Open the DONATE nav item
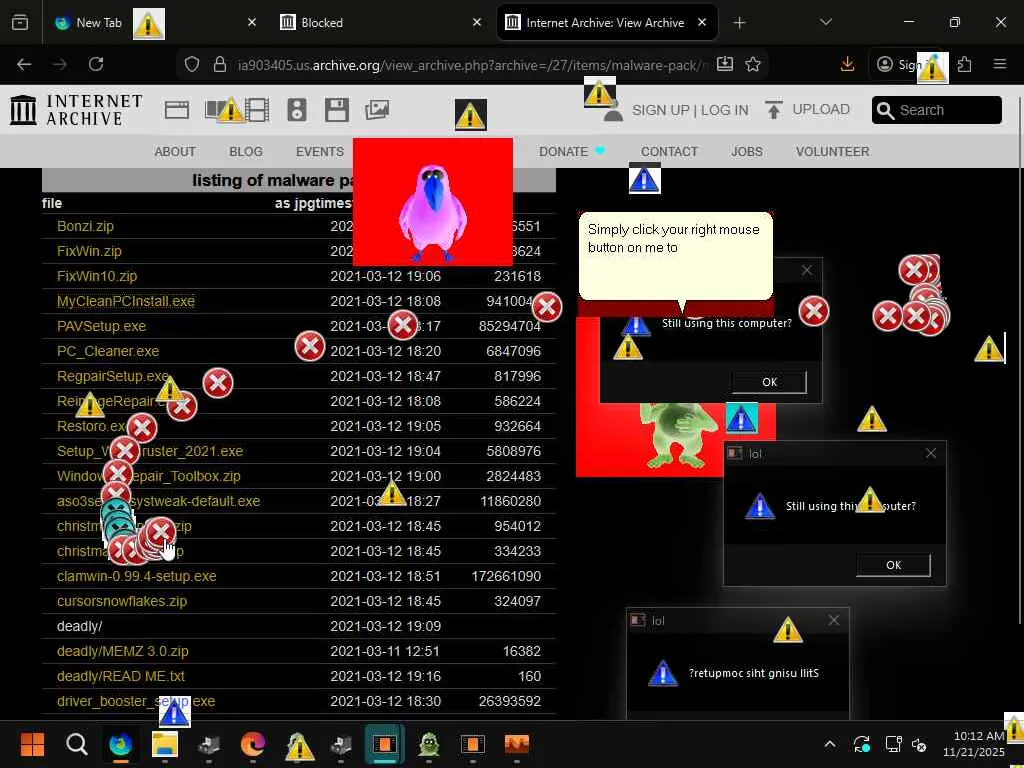 click(564, 152)
